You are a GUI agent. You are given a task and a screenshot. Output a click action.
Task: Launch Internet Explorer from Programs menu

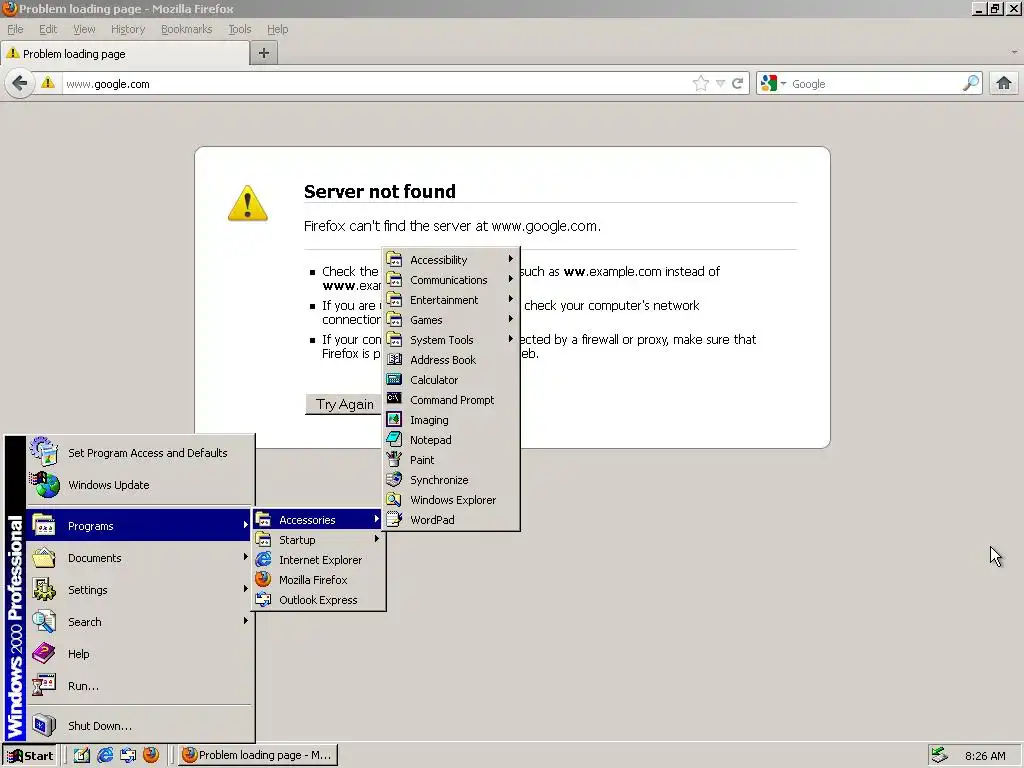pyautogui.click(x=317, y=560)
